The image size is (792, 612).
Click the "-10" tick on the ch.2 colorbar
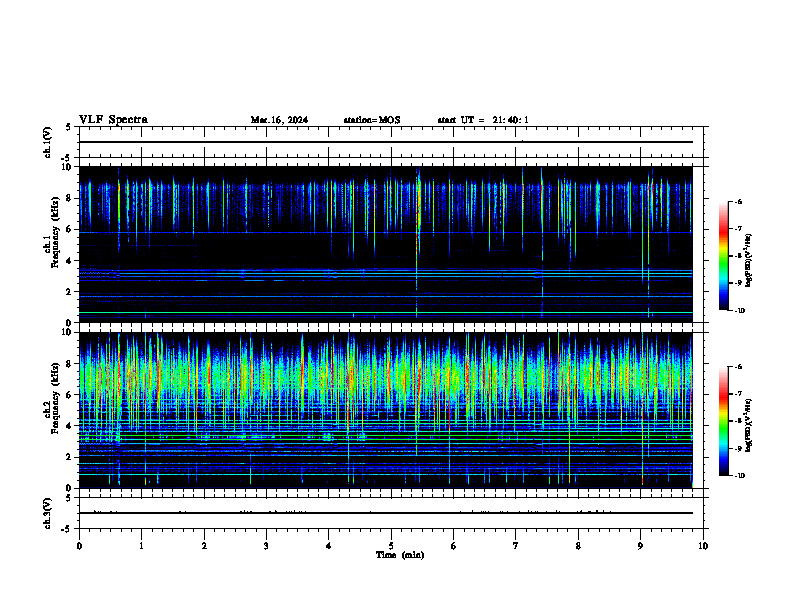(739, 476)
